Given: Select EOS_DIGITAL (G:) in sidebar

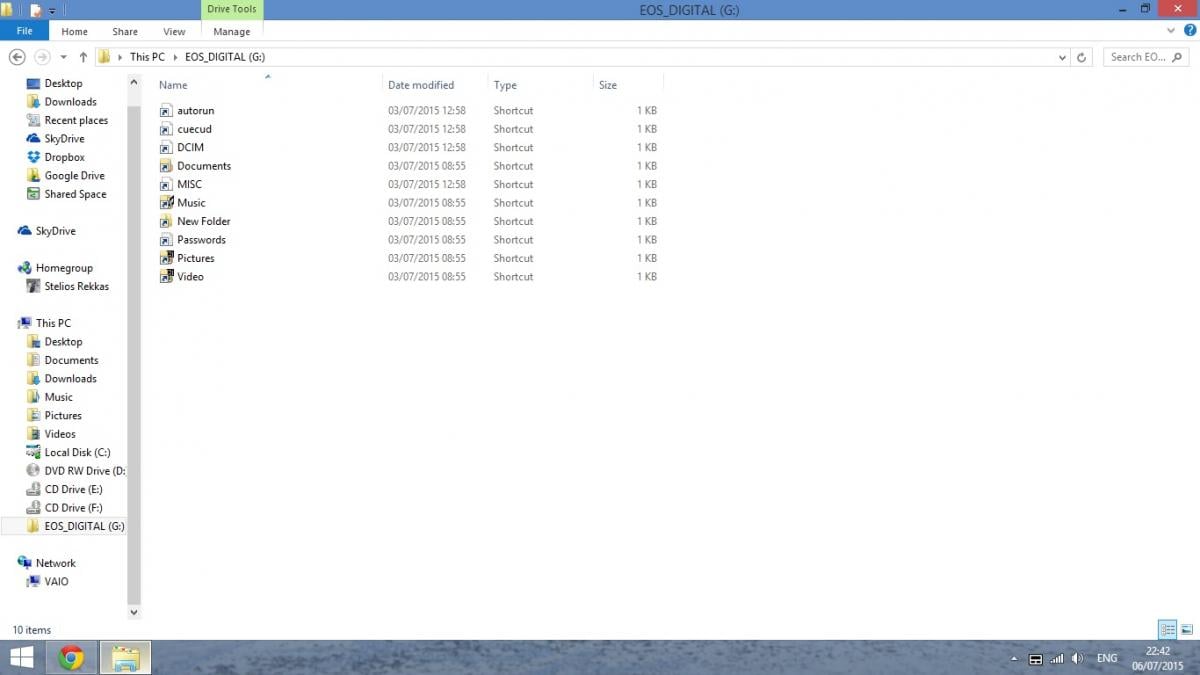Looking at the screenshot, I should click(75, 526).
